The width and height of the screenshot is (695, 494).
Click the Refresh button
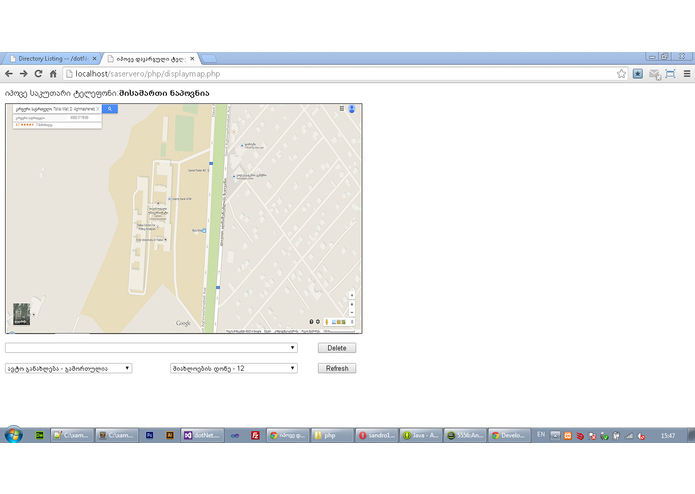[337, 368]
